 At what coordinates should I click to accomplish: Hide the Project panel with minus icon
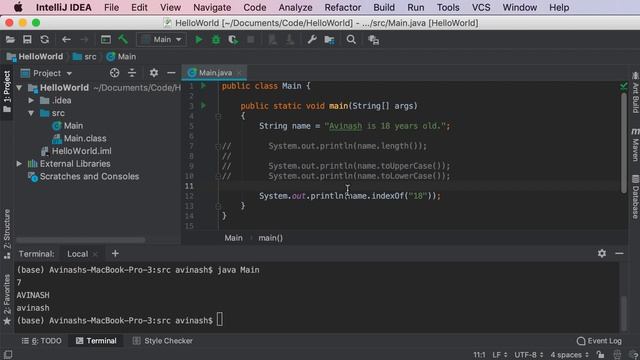tap(171, 73)
